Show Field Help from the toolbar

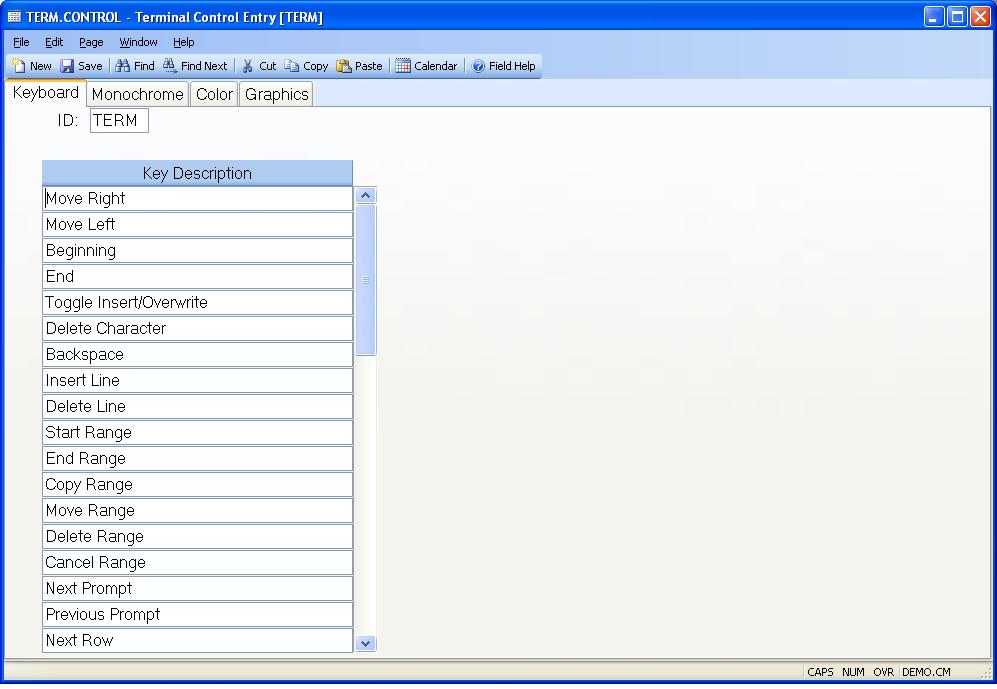pos(479,66)
